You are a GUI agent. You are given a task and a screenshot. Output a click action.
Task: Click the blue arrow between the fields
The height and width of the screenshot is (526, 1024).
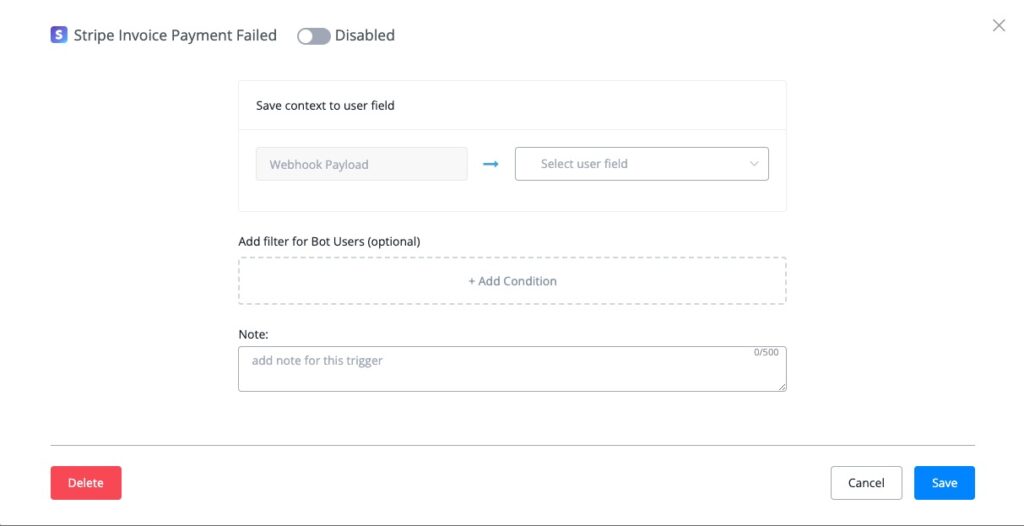pos(490,164)
